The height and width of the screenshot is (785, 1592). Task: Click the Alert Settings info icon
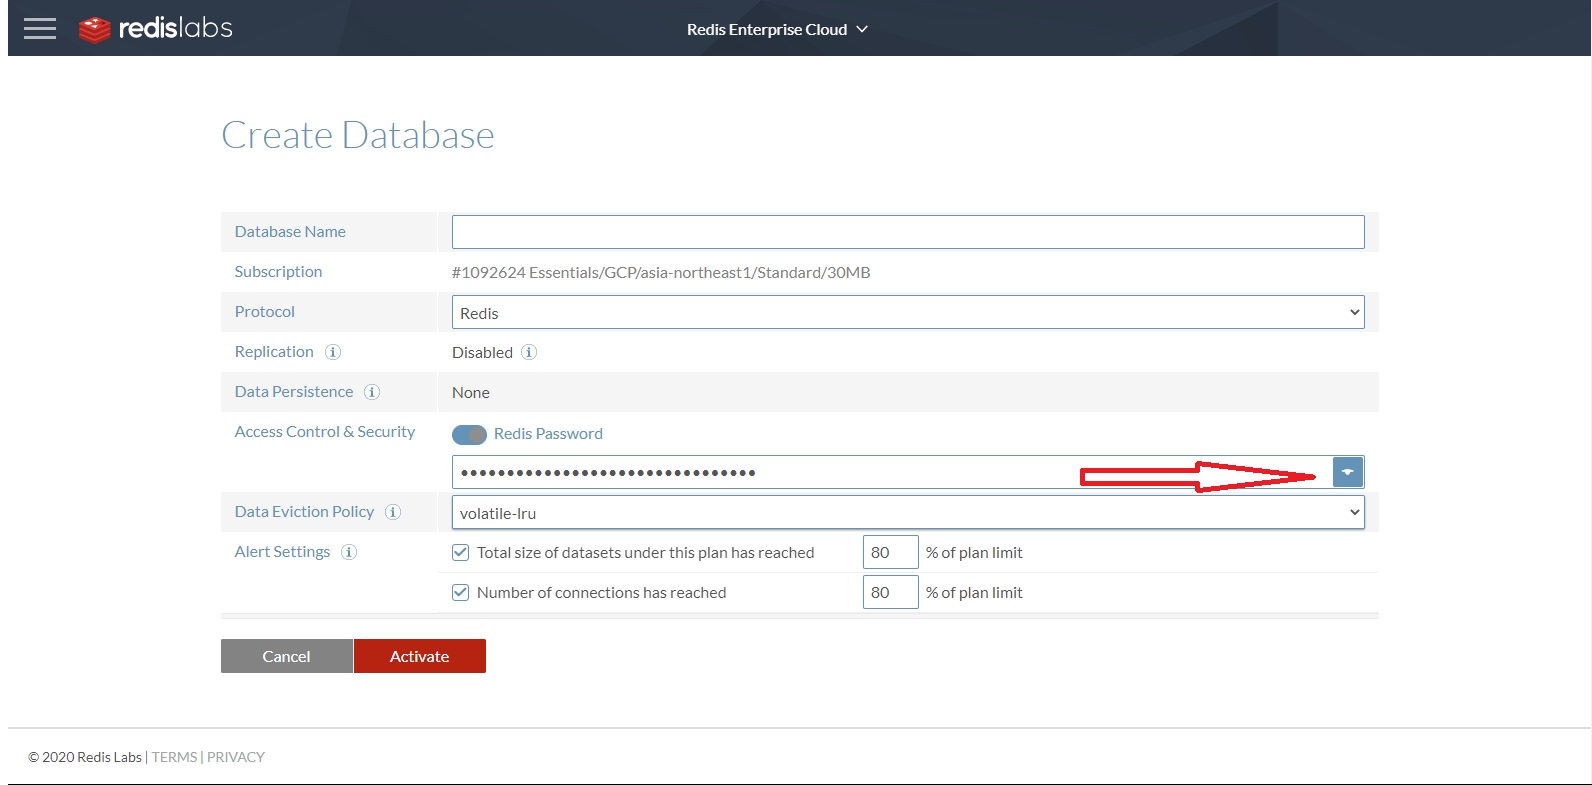point(349,552)
